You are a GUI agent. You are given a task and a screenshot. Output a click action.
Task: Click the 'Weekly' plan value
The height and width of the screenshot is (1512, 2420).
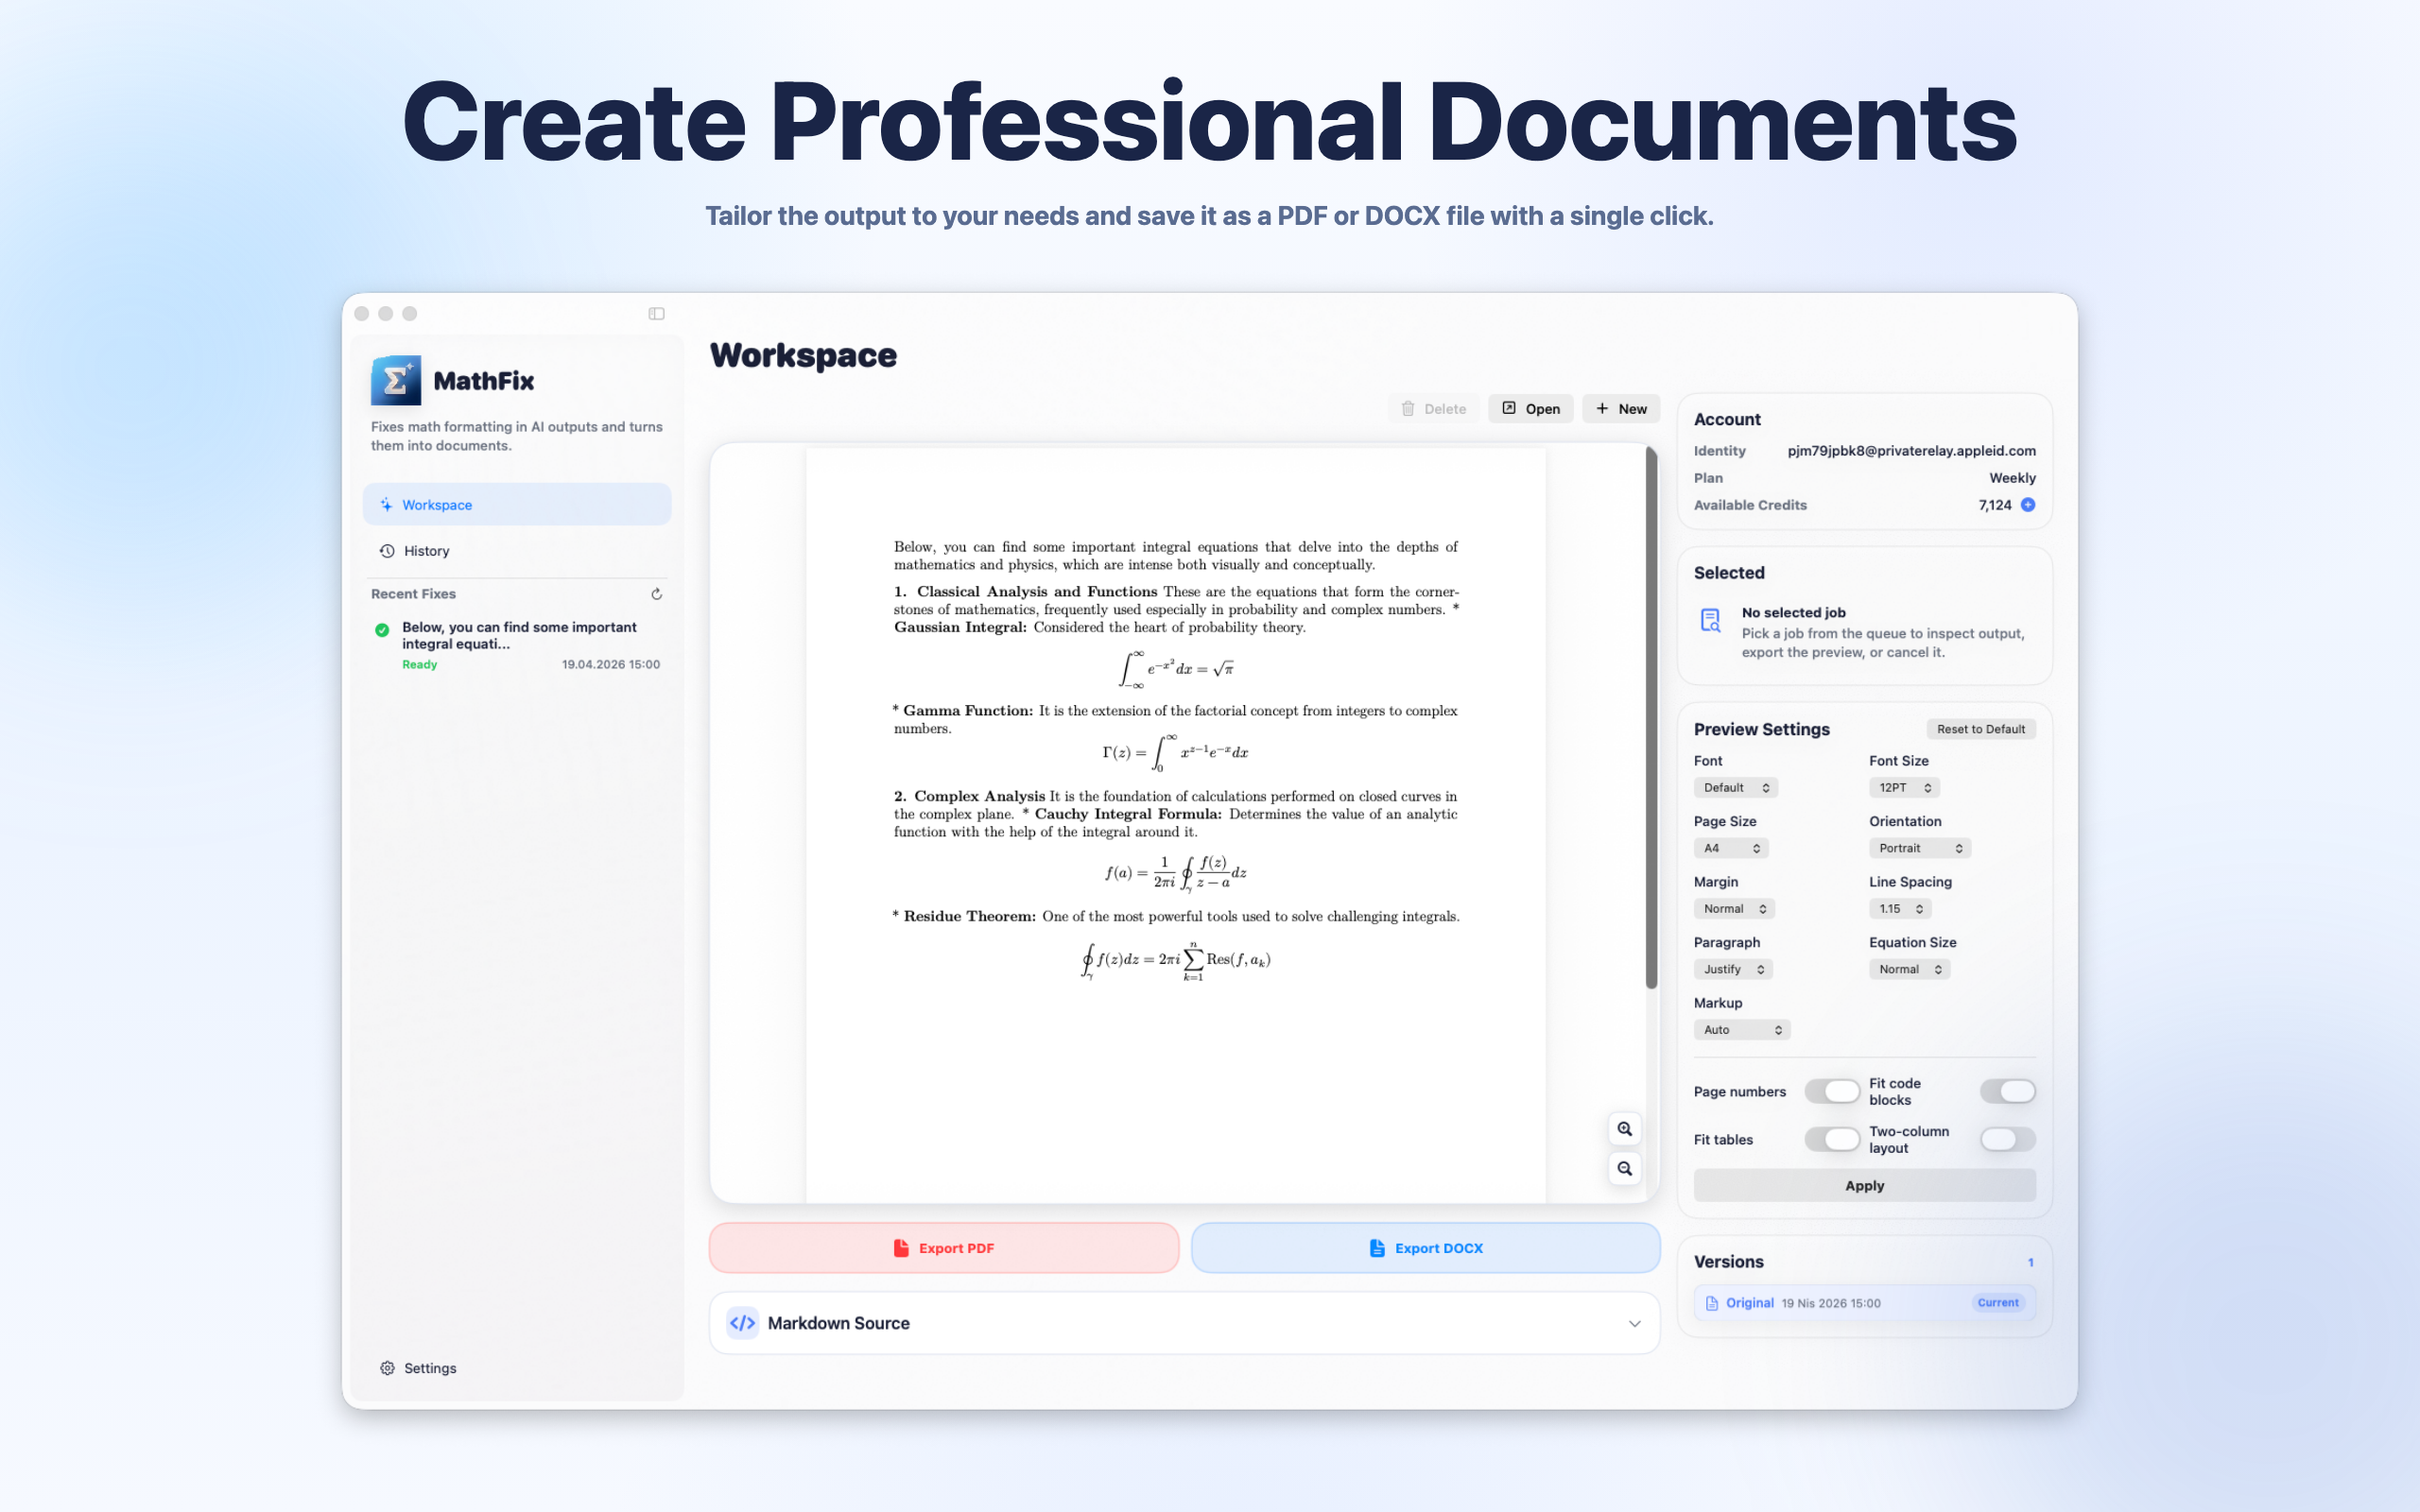click(2012, 478)
